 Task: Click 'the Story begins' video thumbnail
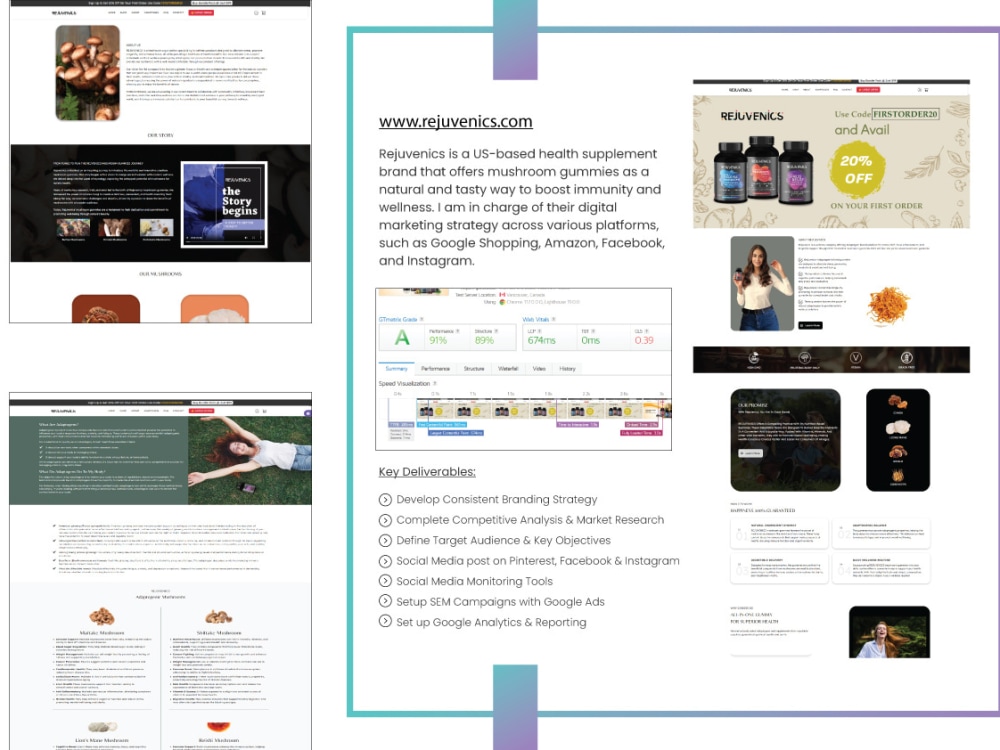click(224, 205)
